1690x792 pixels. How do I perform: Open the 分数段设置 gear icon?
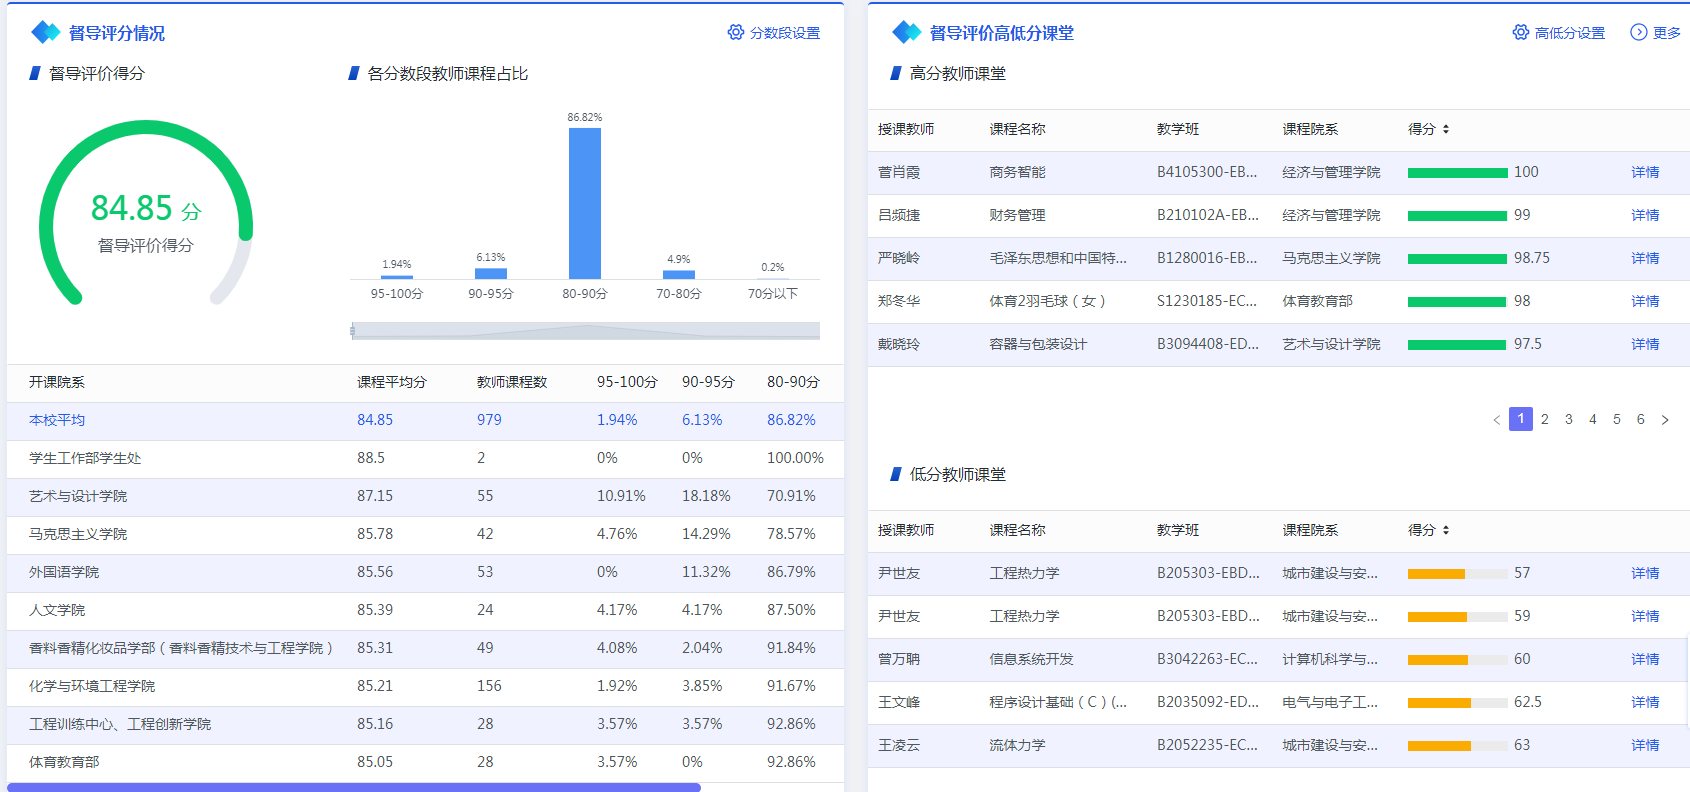[736, 33]
